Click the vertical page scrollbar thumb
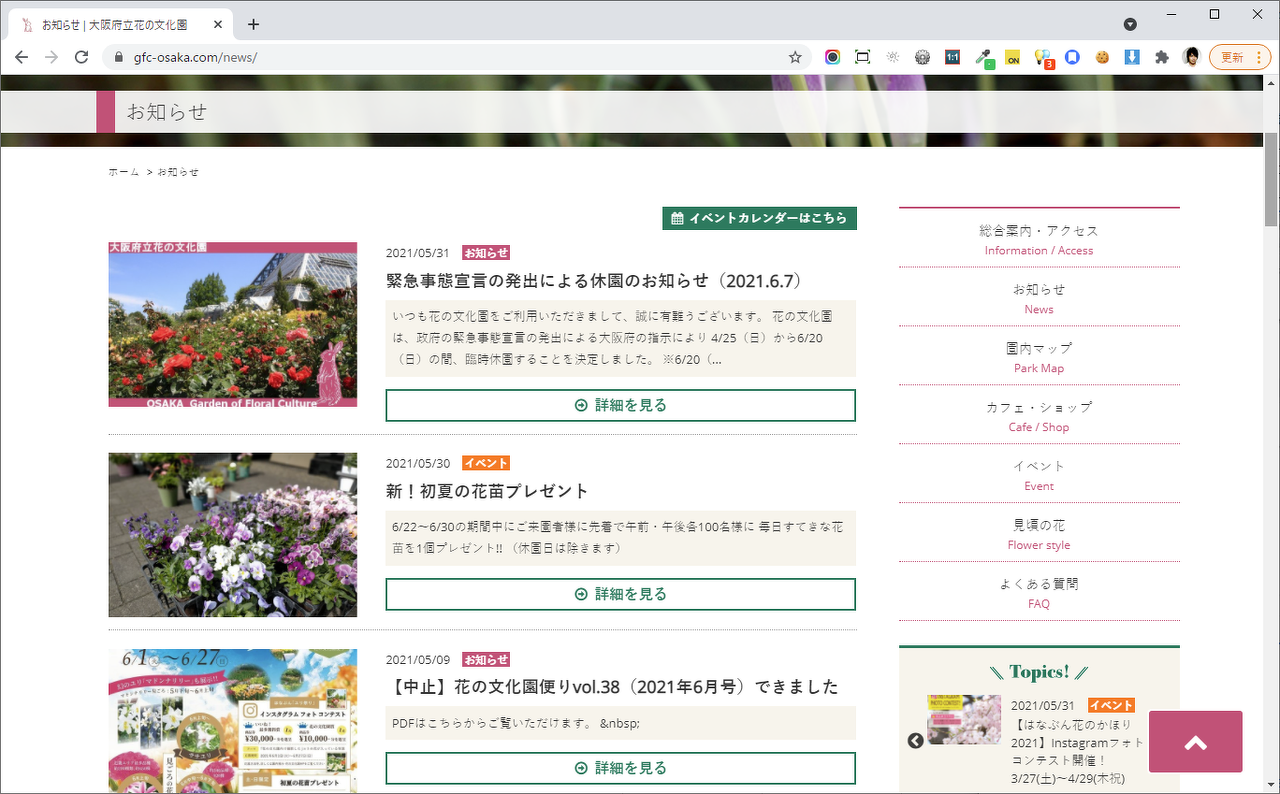Image resolution: width=1280 pixels, height=794 pixels. tap(1271, 180)
